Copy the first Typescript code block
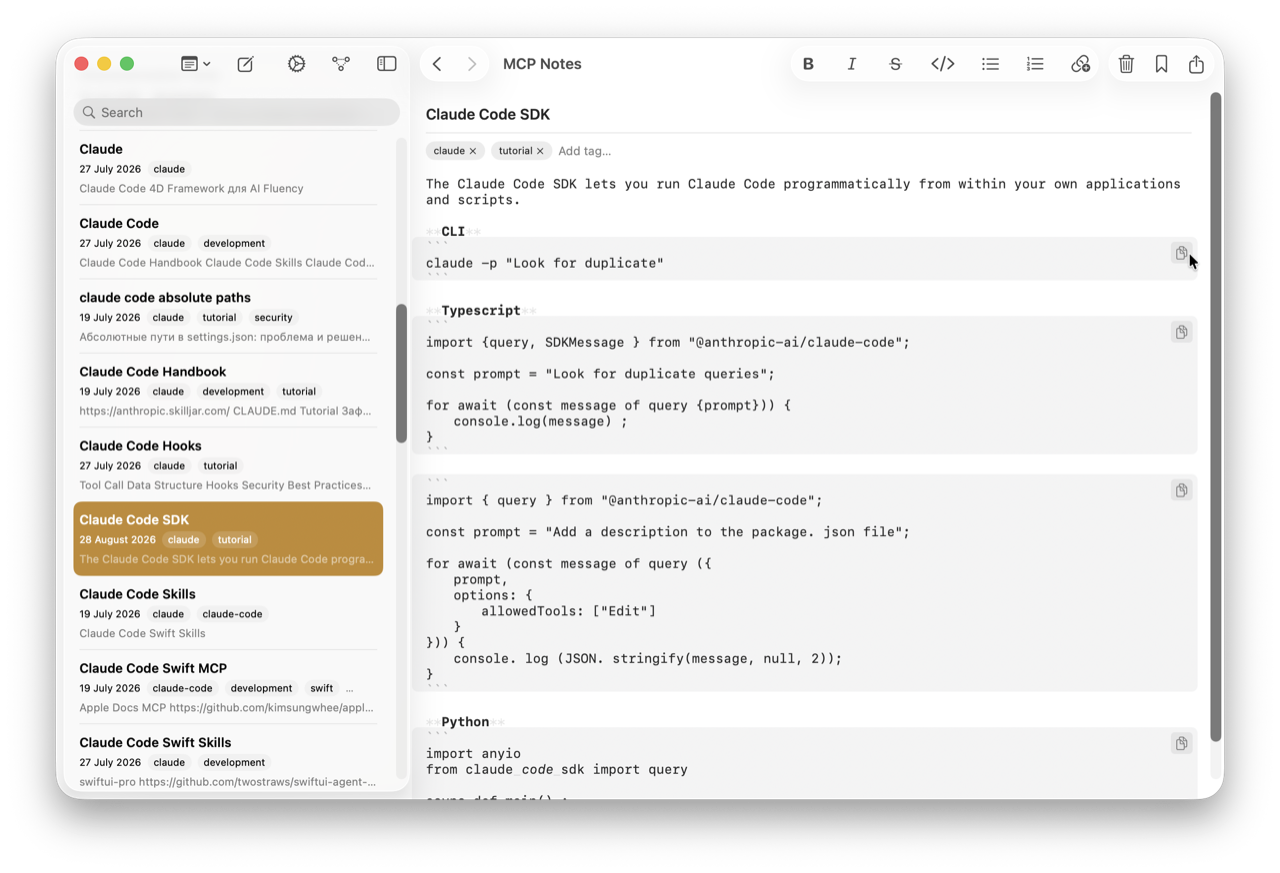Screen dimensions: 1280x873 pyautogui.click(x=1181, y=332)
